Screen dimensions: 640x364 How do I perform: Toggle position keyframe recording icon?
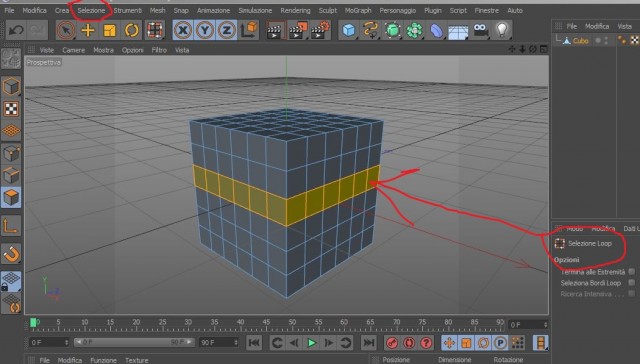[449, 342]
